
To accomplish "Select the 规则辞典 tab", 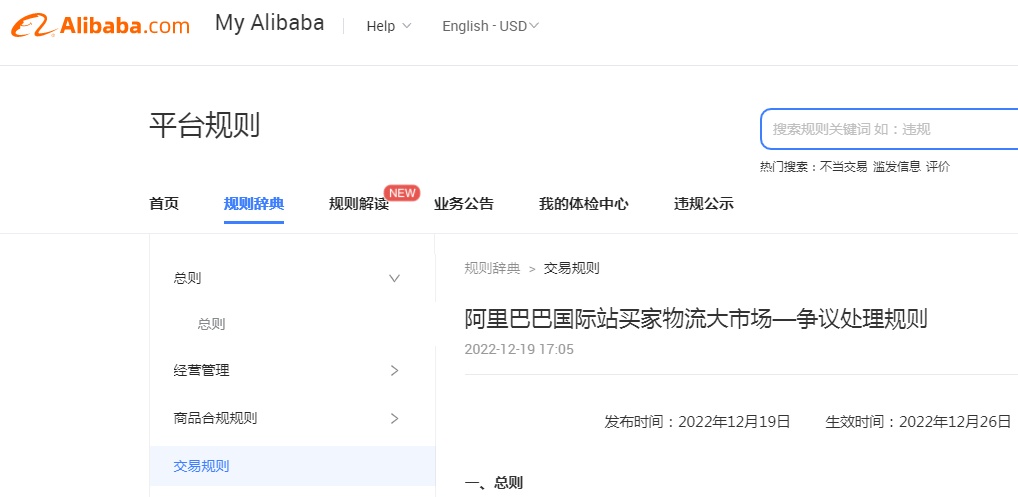I will pyautogui.click(x=254, y=204).
